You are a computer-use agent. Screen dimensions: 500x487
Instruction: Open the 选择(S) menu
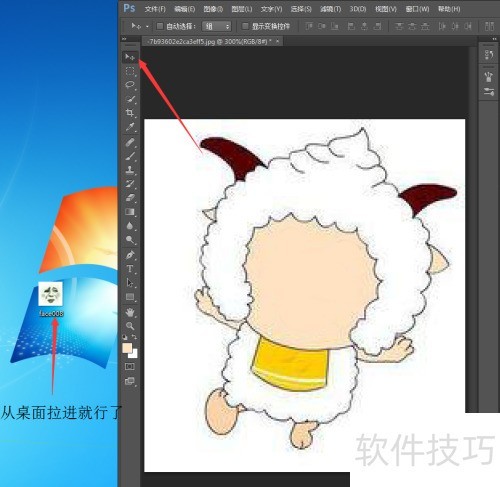click(x=301, y=9)
